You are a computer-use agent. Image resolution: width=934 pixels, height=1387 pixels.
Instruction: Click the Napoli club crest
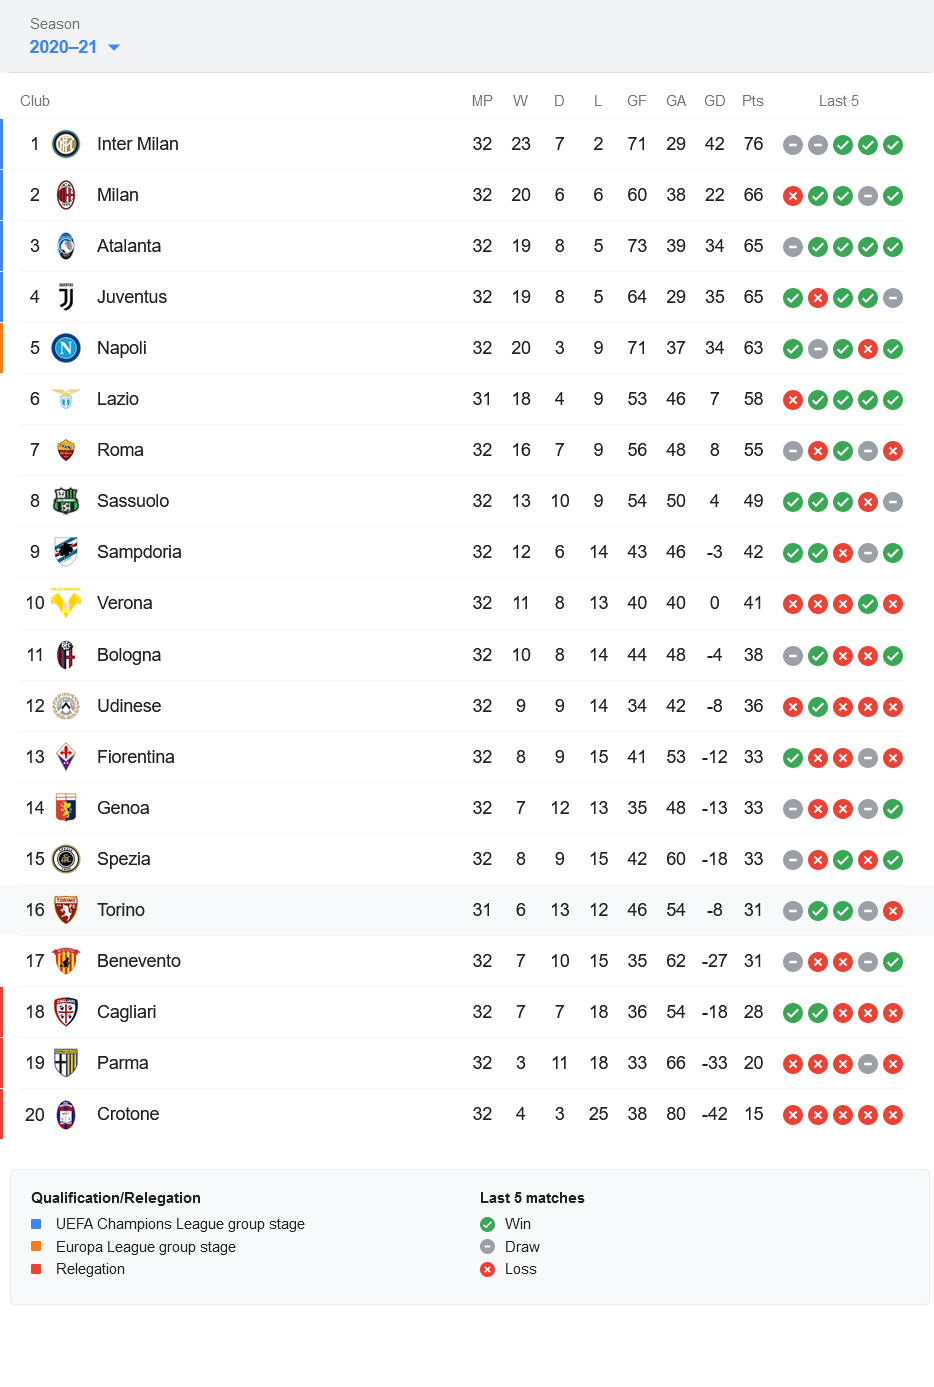click(66, 348)
